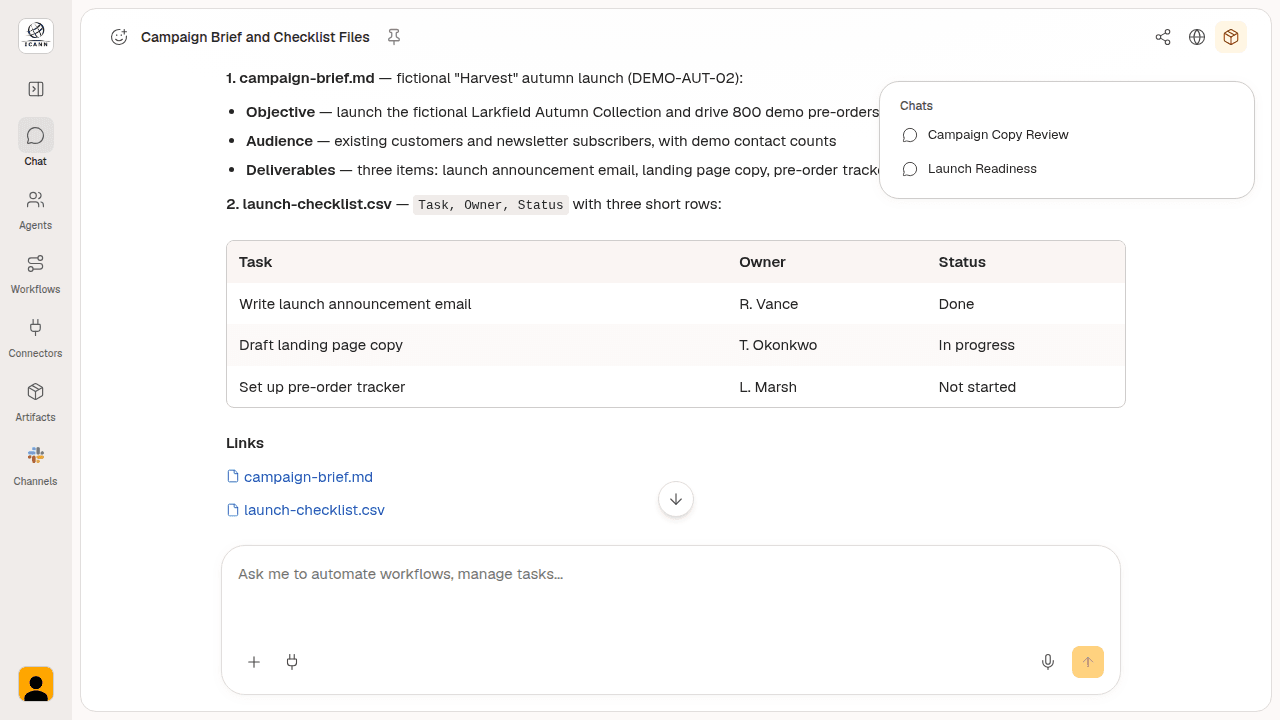Click the L. Marsh owner cell
The width and height of the screenshot is (1280, 720).
tap(827, 387)
